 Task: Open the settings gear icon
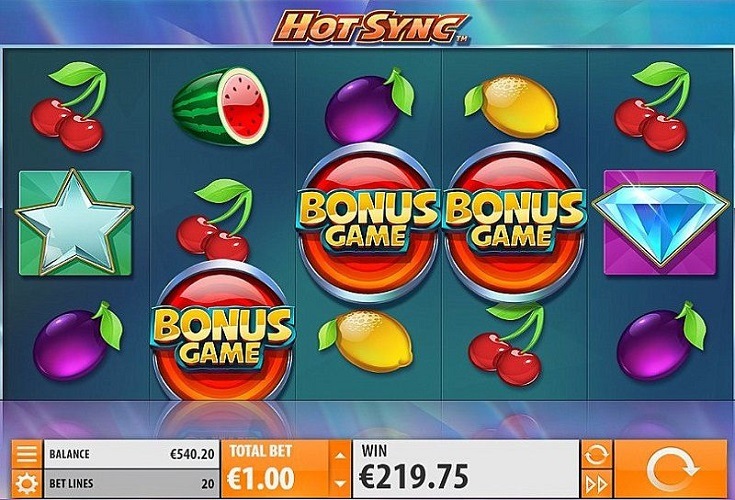(27, 483)
